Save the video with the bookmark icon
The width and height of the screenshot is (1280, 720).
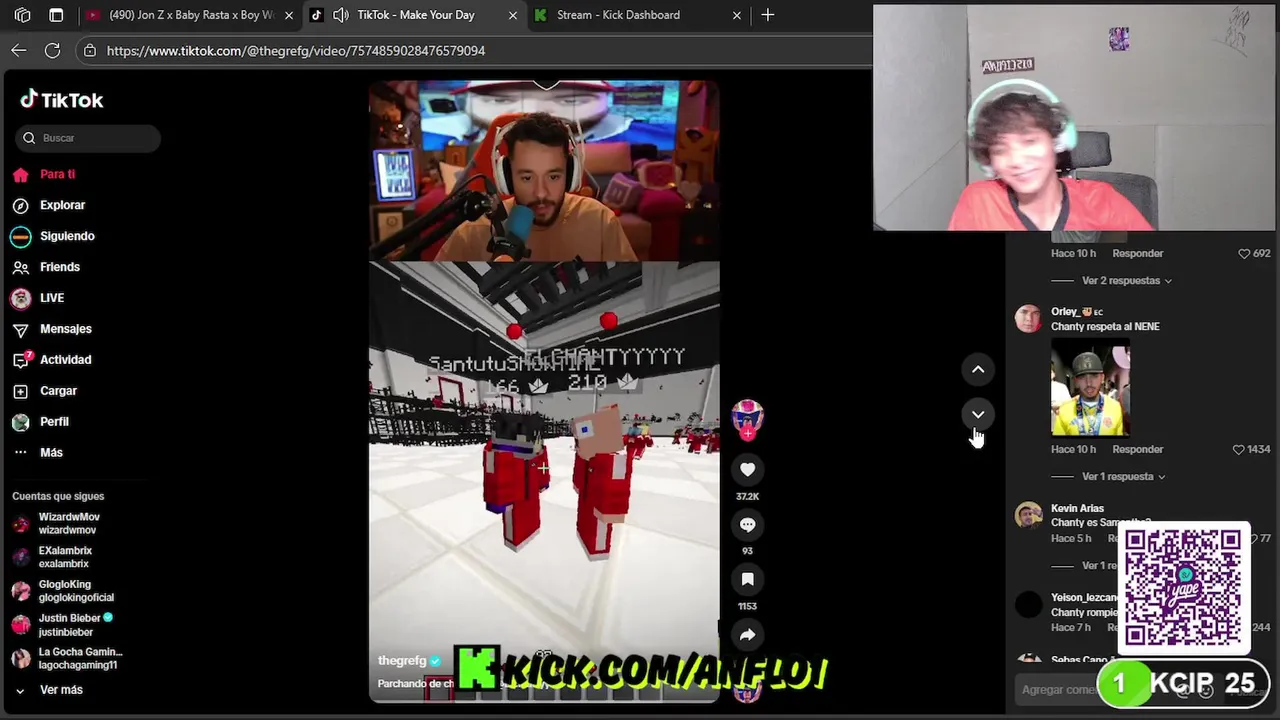point(747,579)
